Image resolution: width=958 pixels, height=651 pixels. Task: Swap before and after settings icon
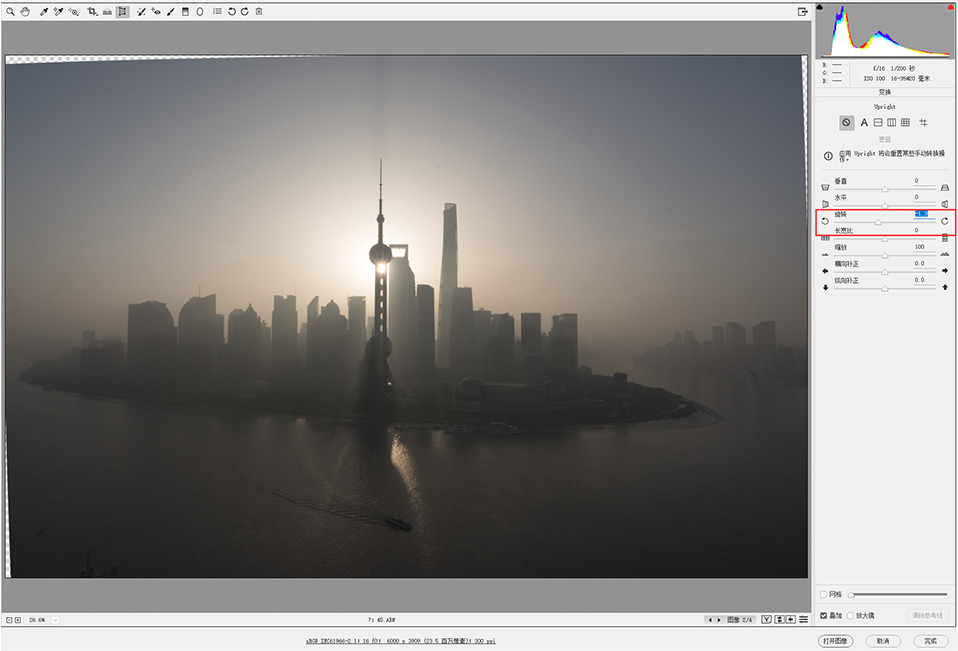[x=780, y=620]
